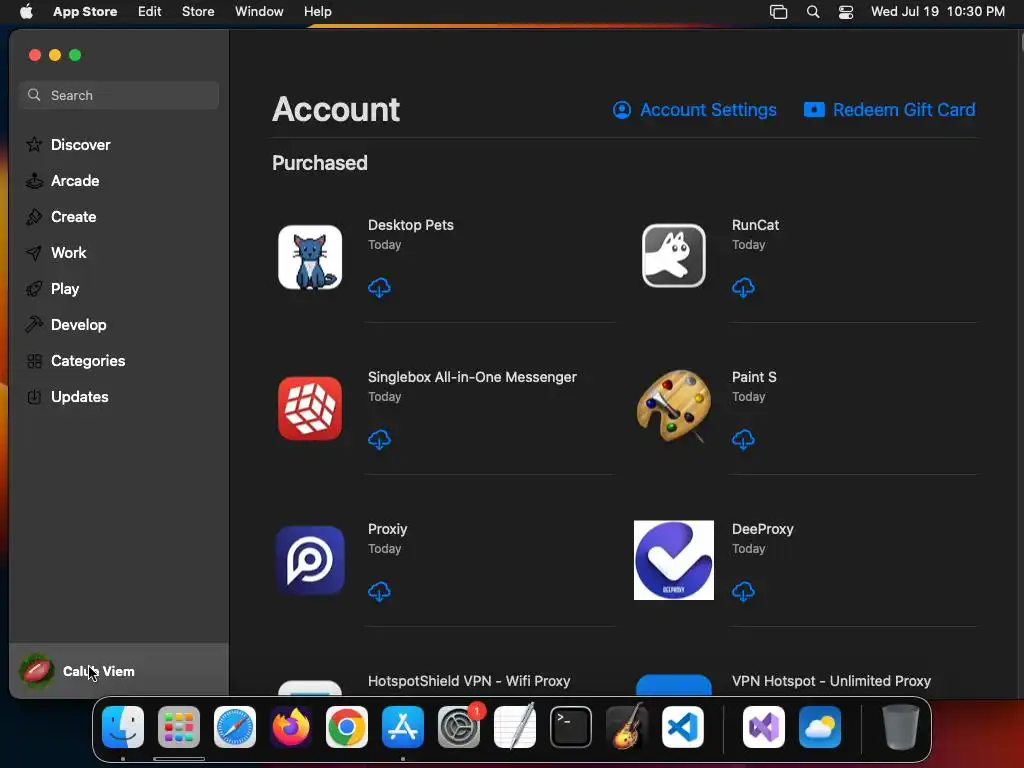Open Visual Studio Code from Dock
This screenshot has height=768, width=1024.
(x=683, y=727)
